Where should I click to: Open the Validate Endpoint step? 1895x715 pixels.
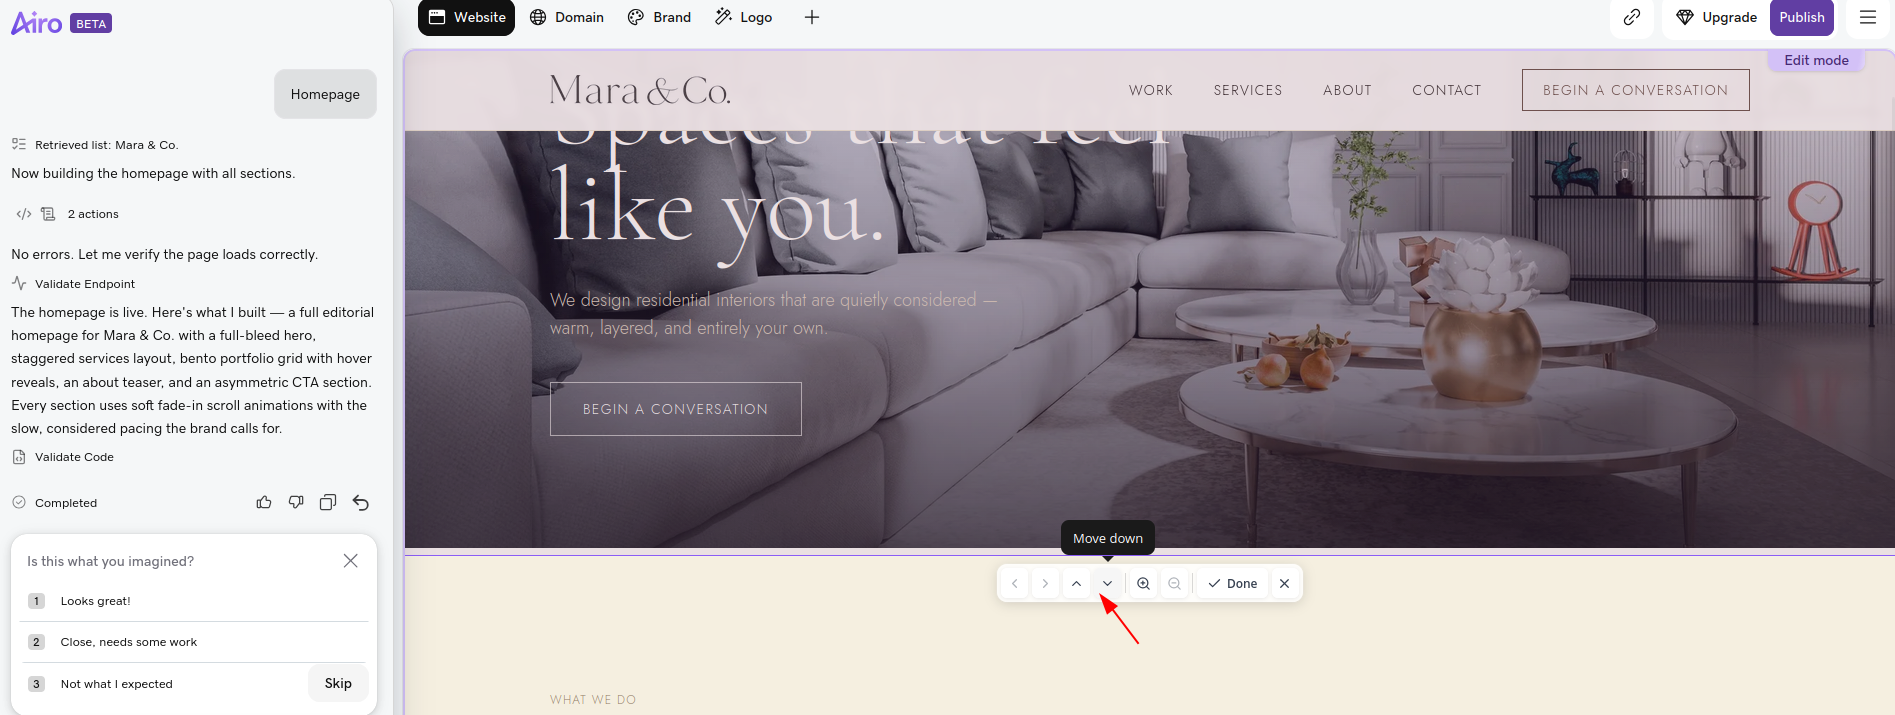point(73,284)
